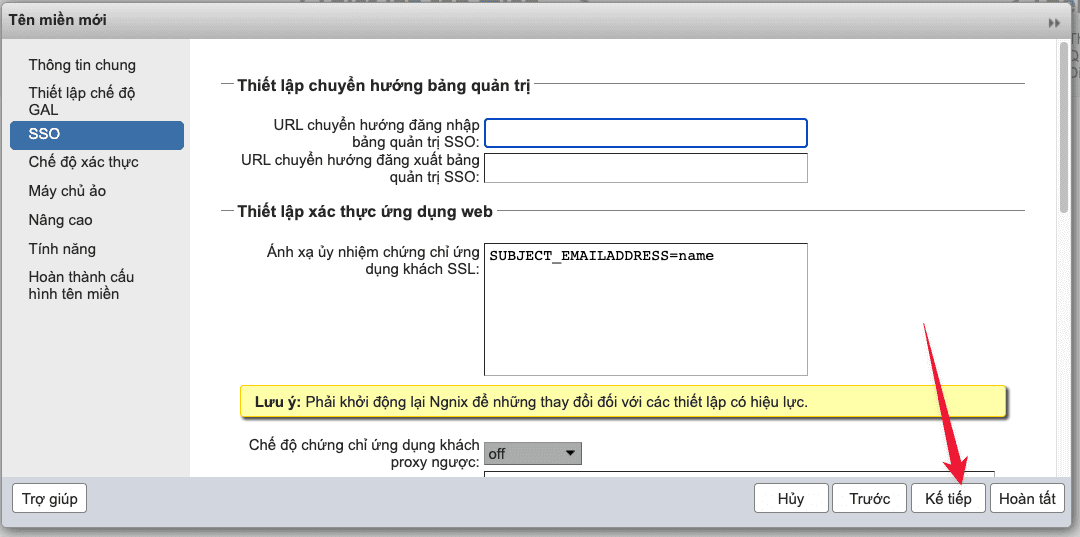Switch to Chế độ xác thực step
This screenshot has width=1080, height=537.
click(x=84, y=162)
